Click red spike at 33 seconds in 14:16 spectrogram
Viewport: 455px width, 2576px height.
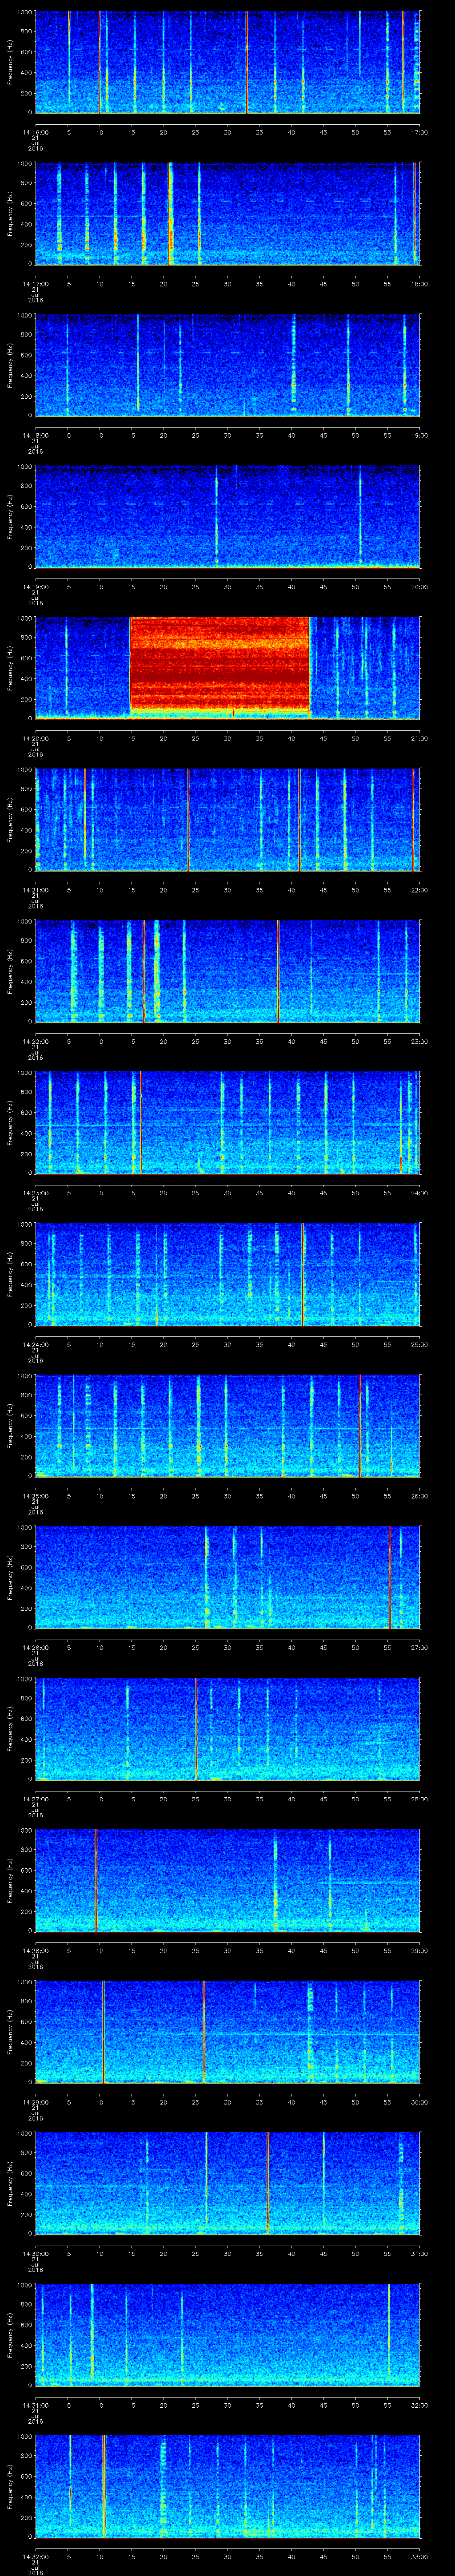246,62
